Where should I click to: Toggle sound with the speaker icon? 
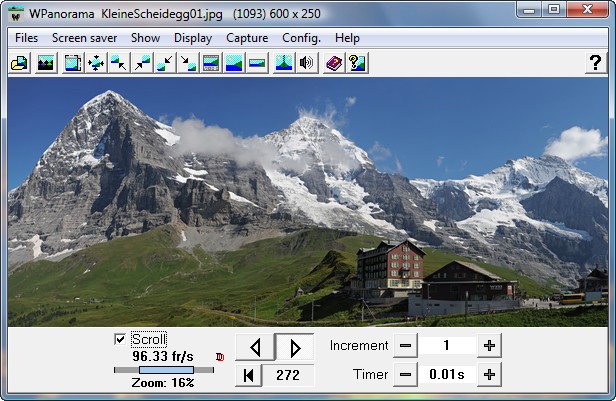coord(307,63)
